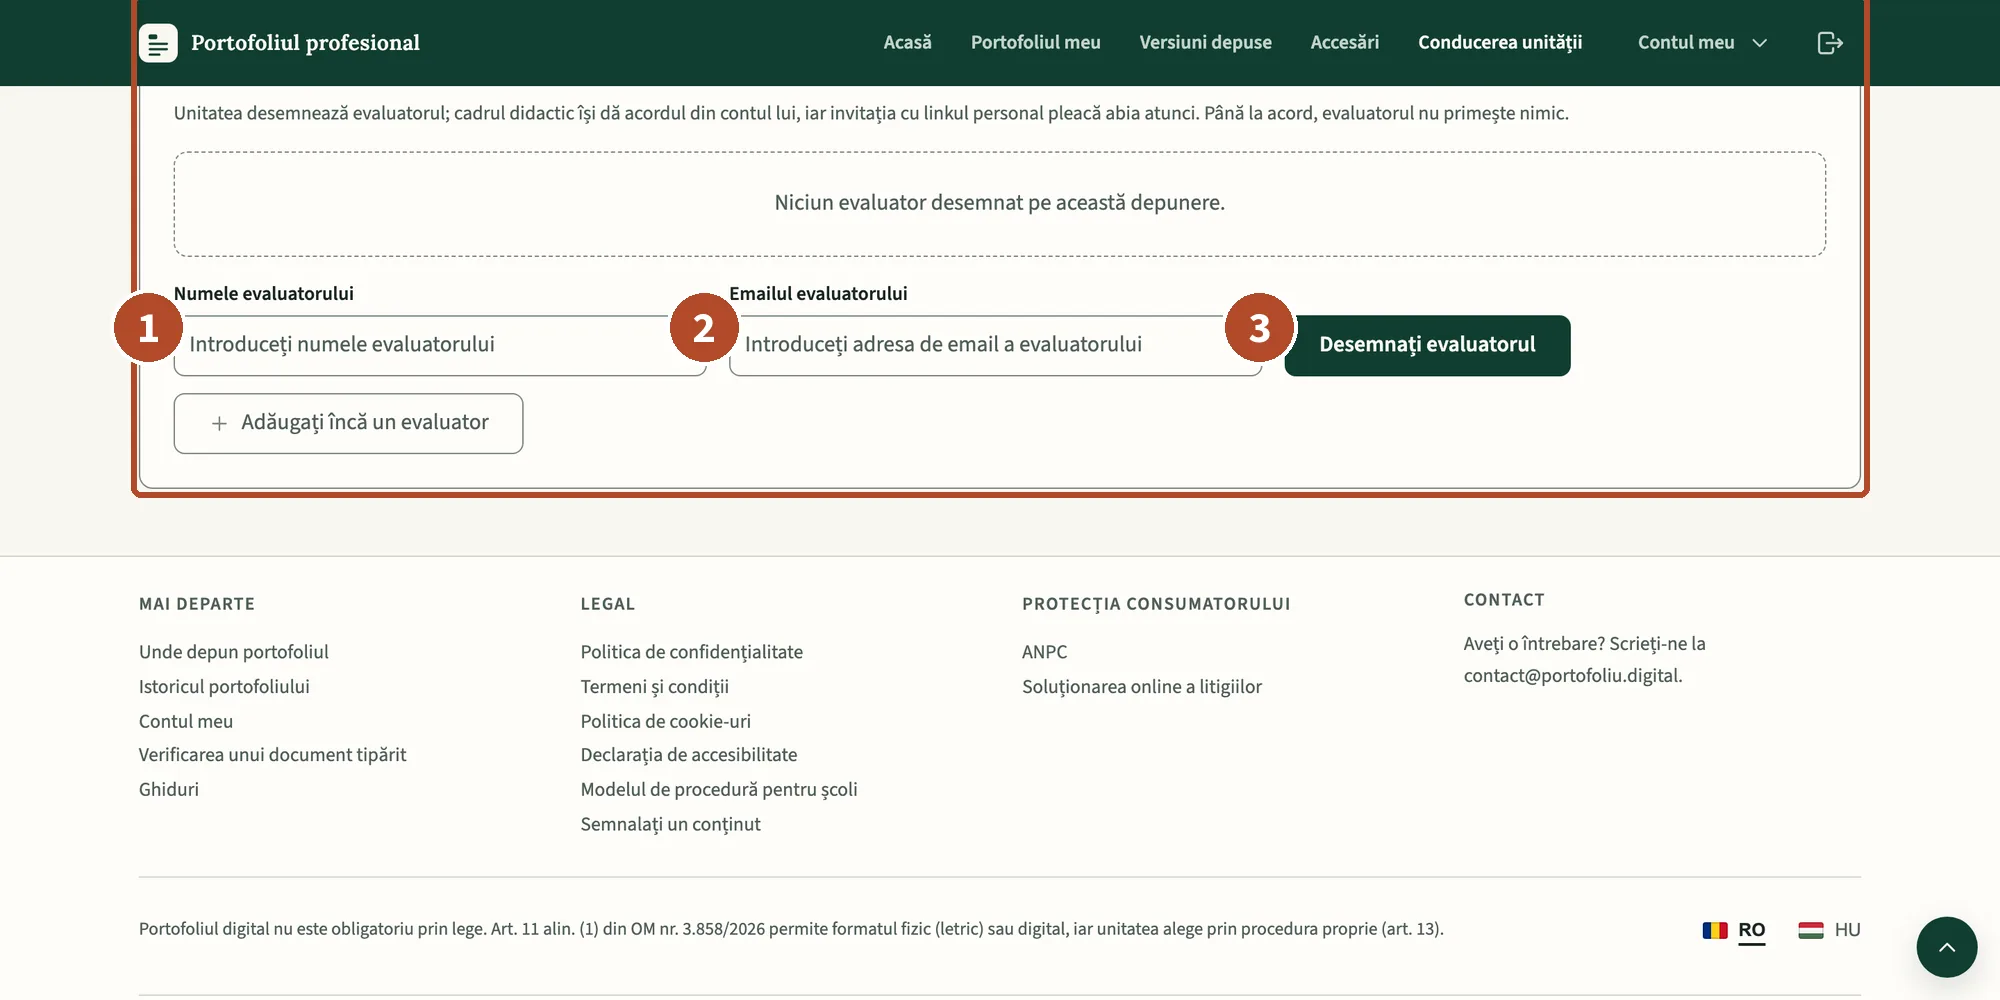Image resolution: width=2000 pixels, height=1000 pixels.
Task: Open Versiuni depuse in navigation
Action: [x=1205, y=43]
